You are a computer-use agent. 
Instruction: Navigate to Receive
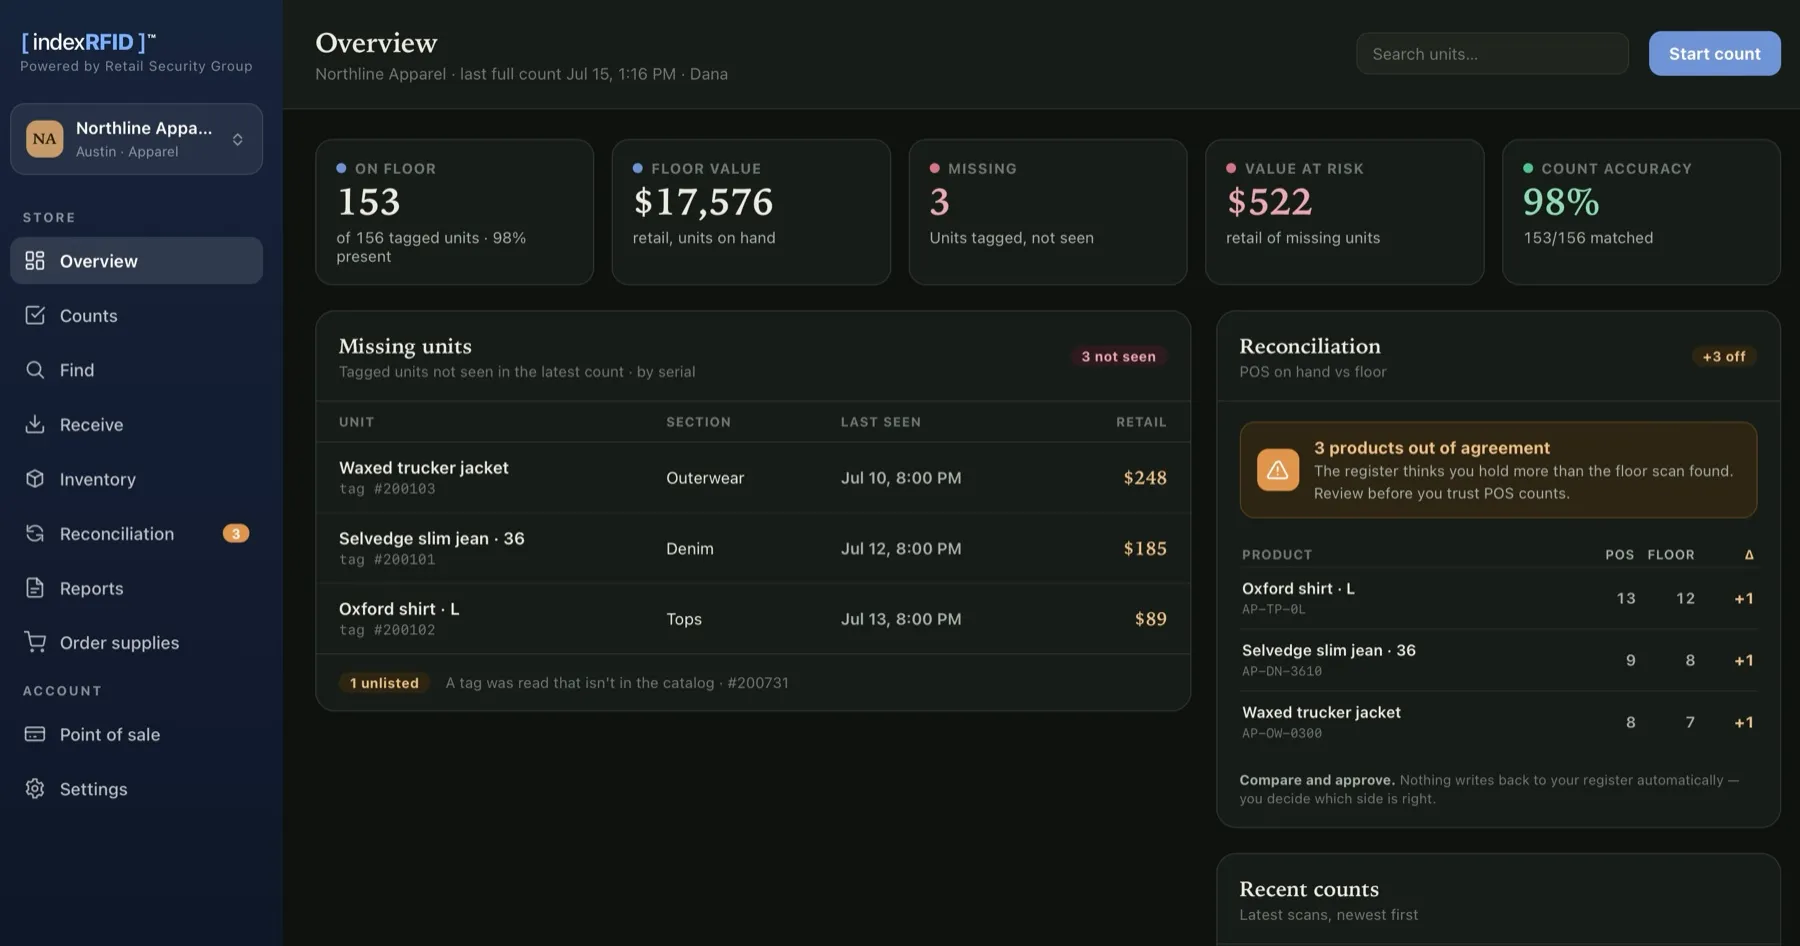tap(137, 424)
